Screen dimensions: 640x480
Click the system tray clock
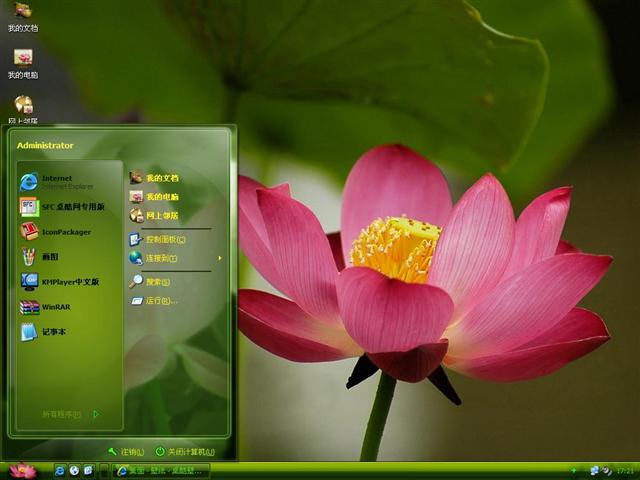click(625, 471)
